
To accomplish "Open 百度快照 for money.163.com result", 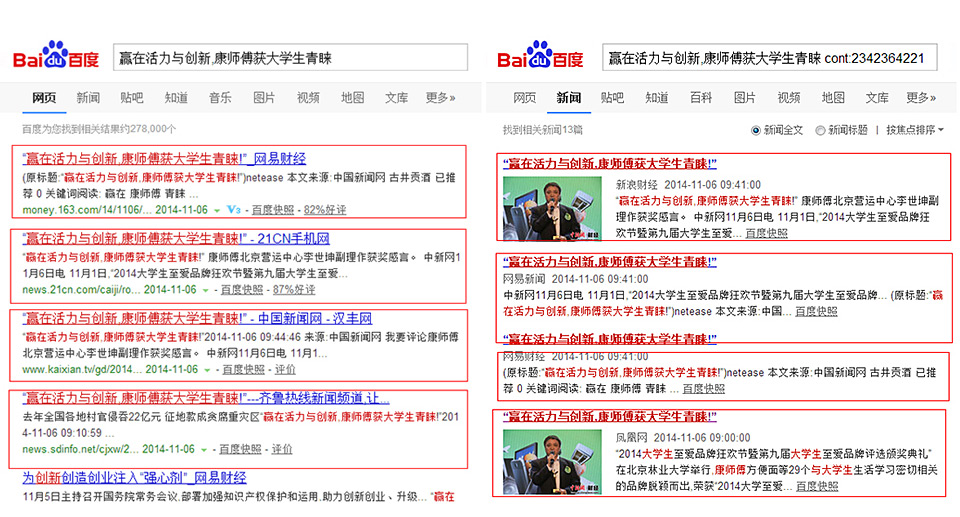I will click(273, 210).
